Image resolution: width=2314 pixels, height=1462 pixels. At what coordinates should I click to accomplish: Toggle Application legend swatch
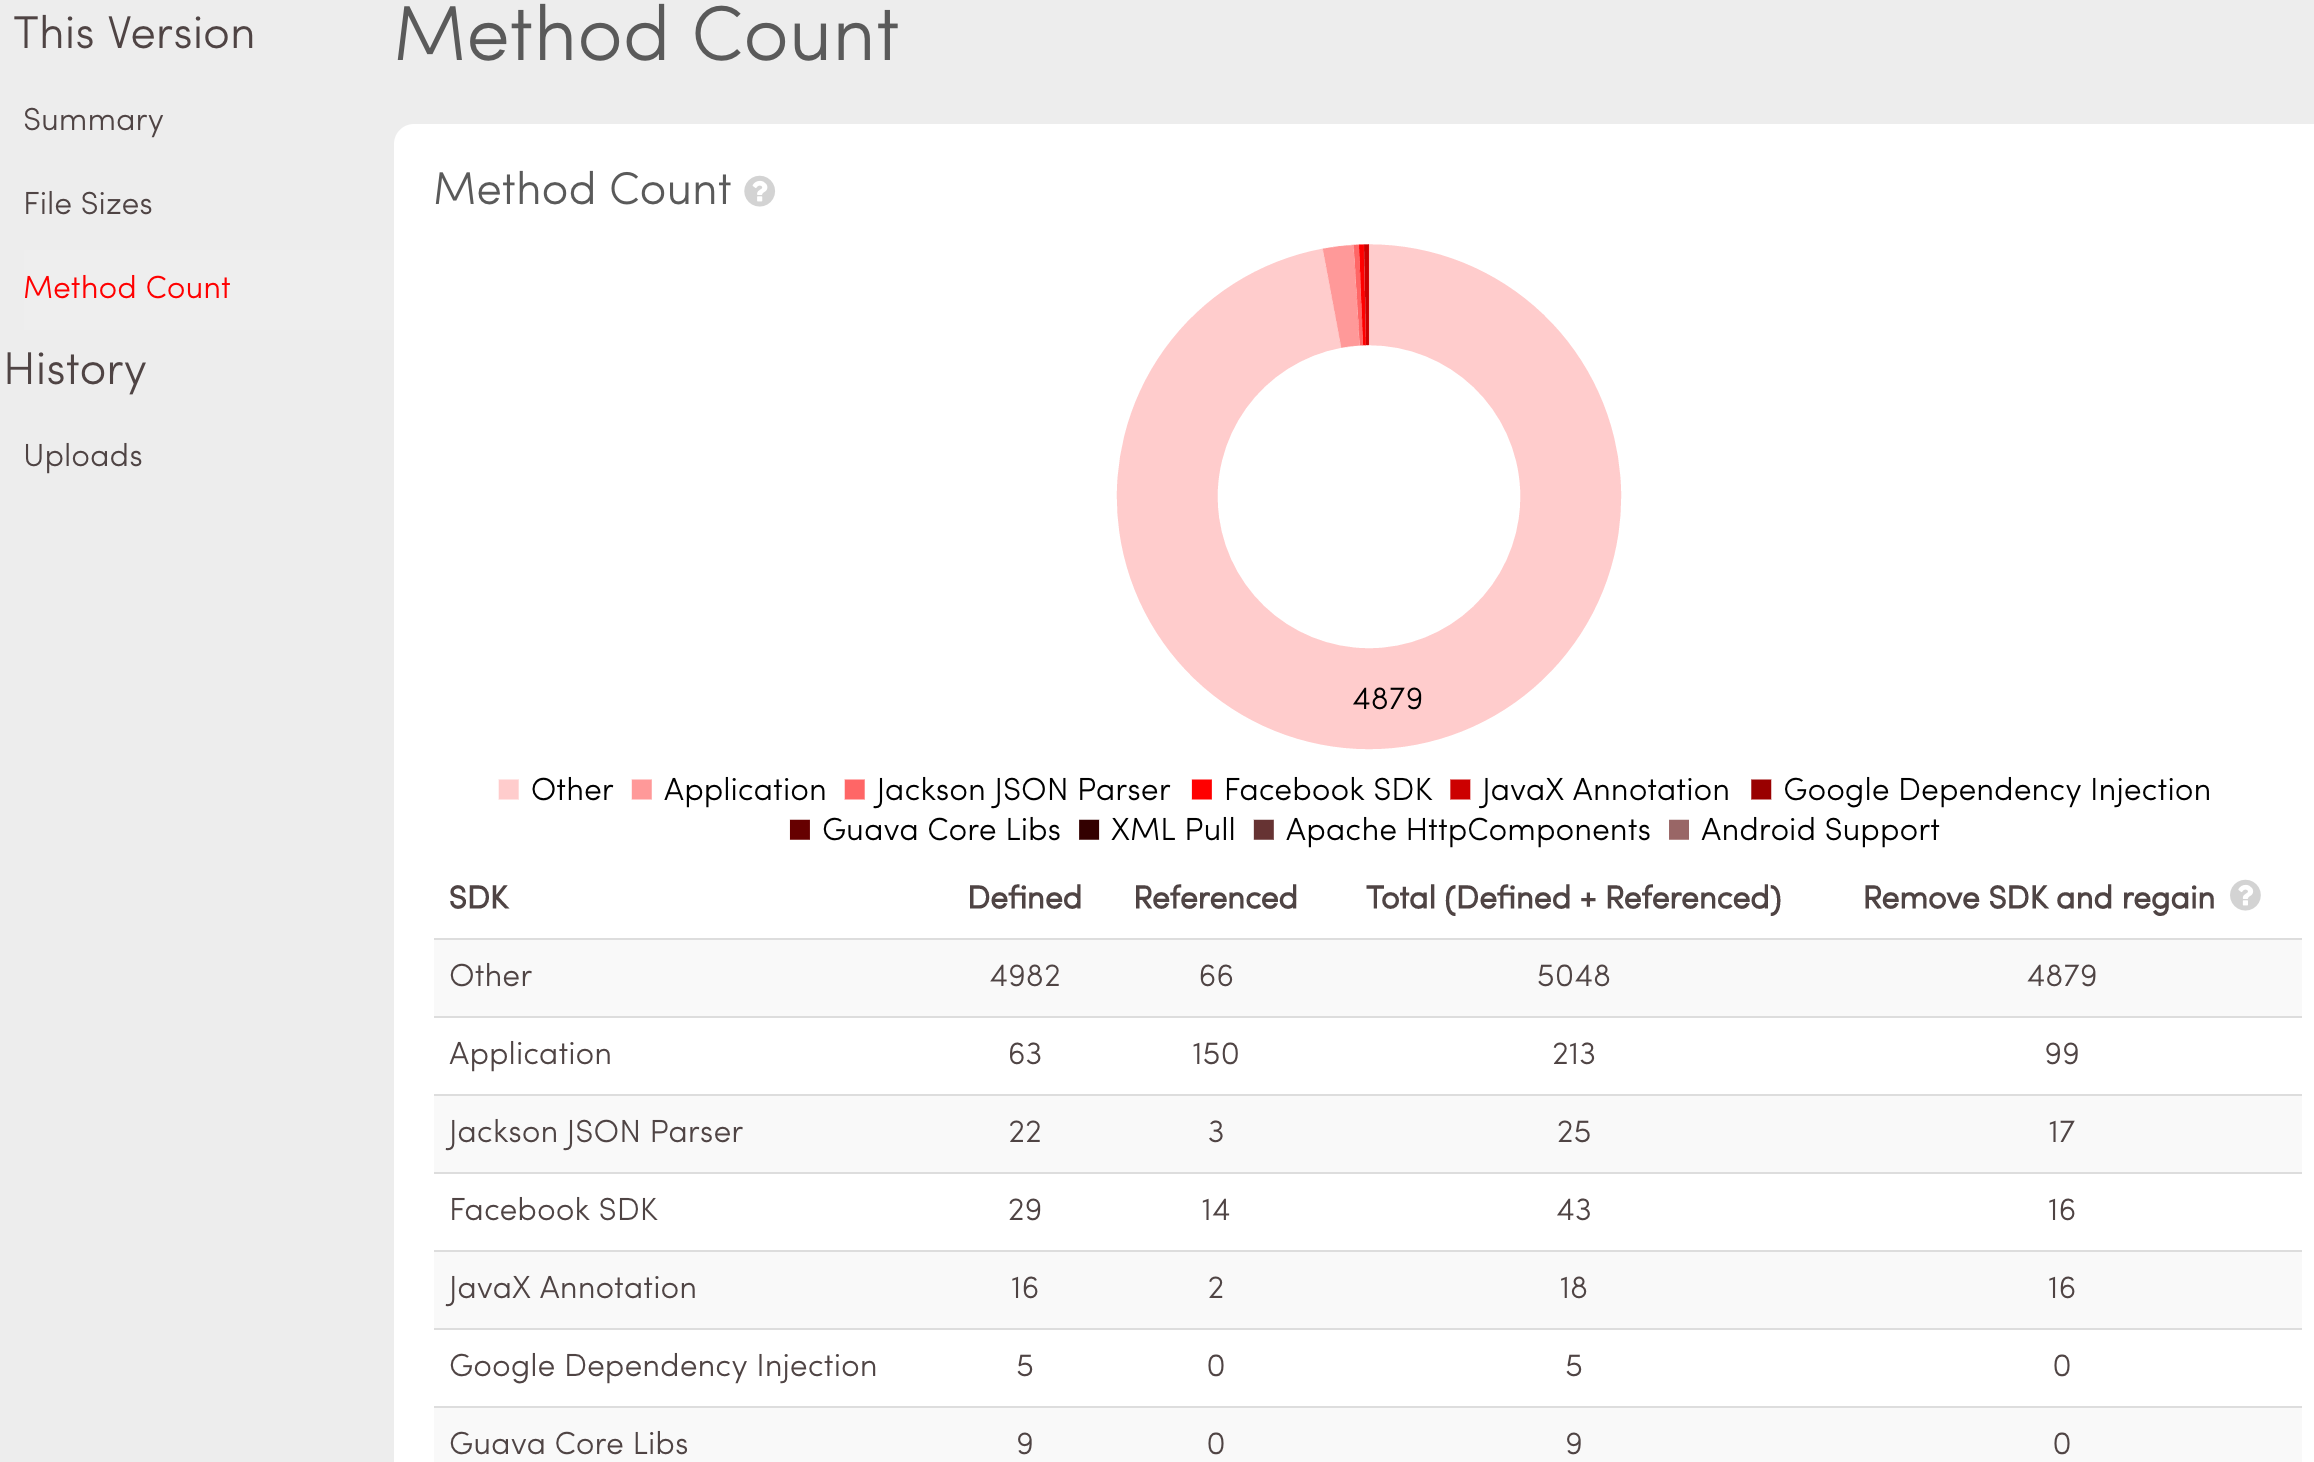coord(642,790)
